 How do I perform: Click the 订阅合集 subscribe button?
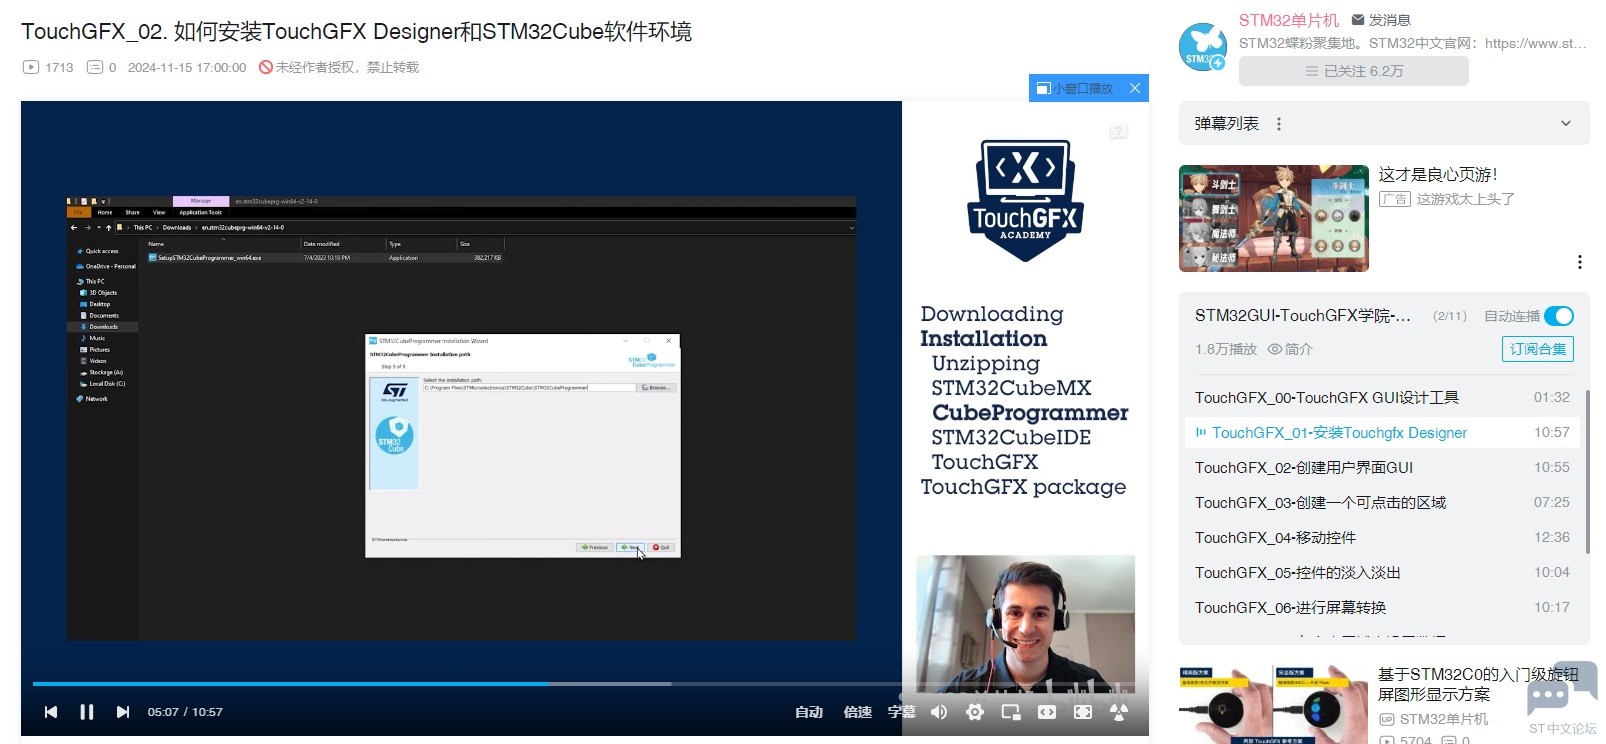(x=1538, y=349)
